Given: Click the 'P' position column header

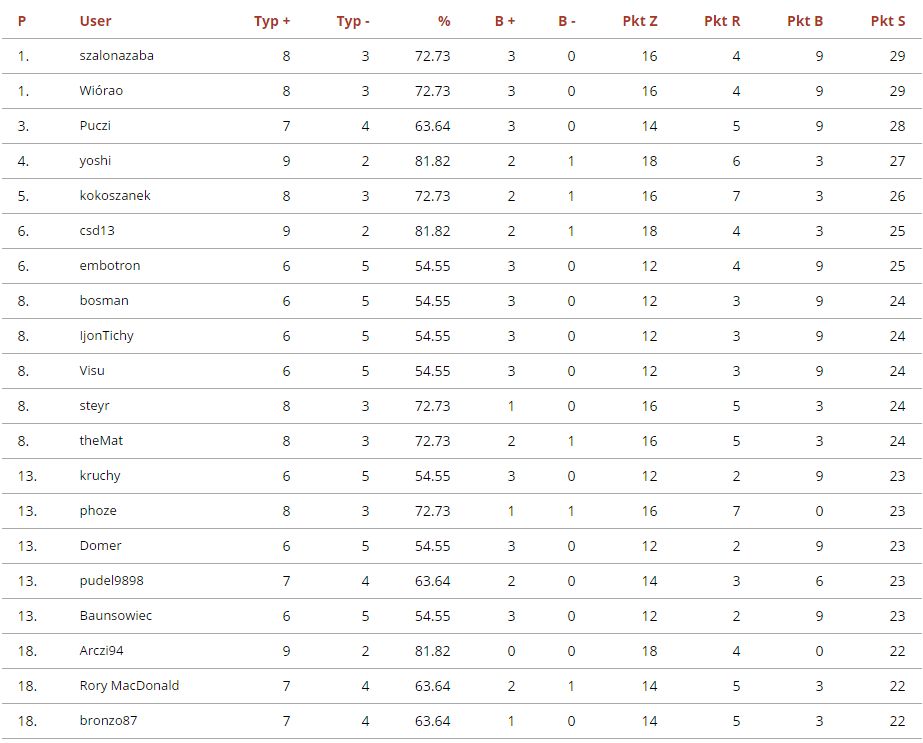Looking at the screenshot, I should [x=22, y=21].
